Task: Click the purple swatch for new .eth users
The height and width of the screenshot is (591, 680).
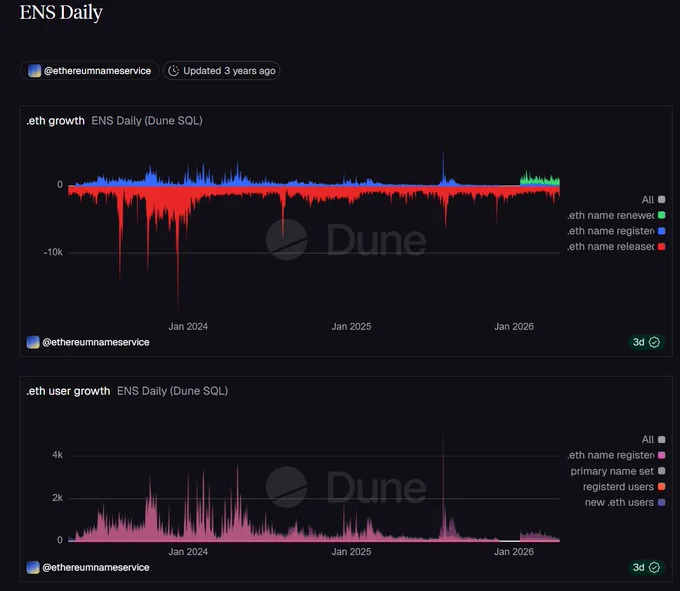Action: [x=661, y=502]
